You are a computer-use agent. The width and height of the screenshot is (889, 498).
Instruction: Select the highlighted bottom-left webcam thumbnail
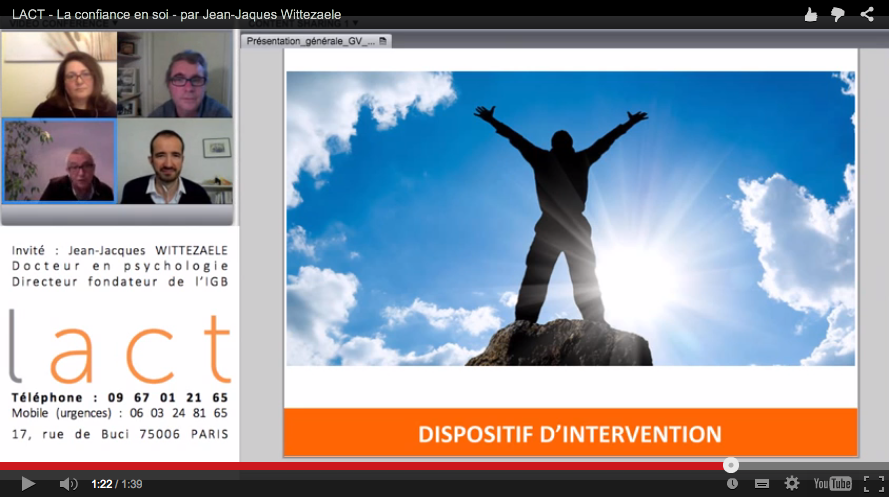(59, 162)
